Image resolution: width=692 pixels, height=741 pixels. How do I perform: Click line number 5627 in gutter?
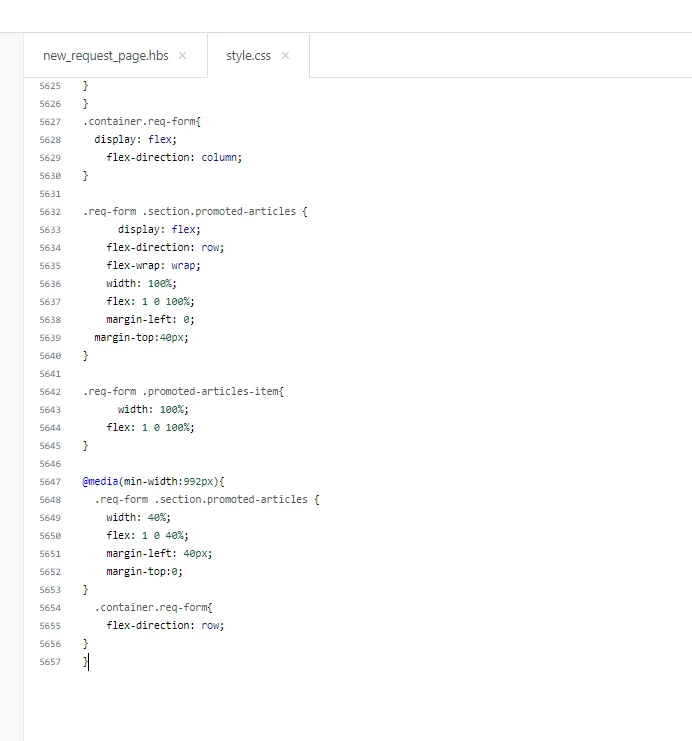[50, 122]
